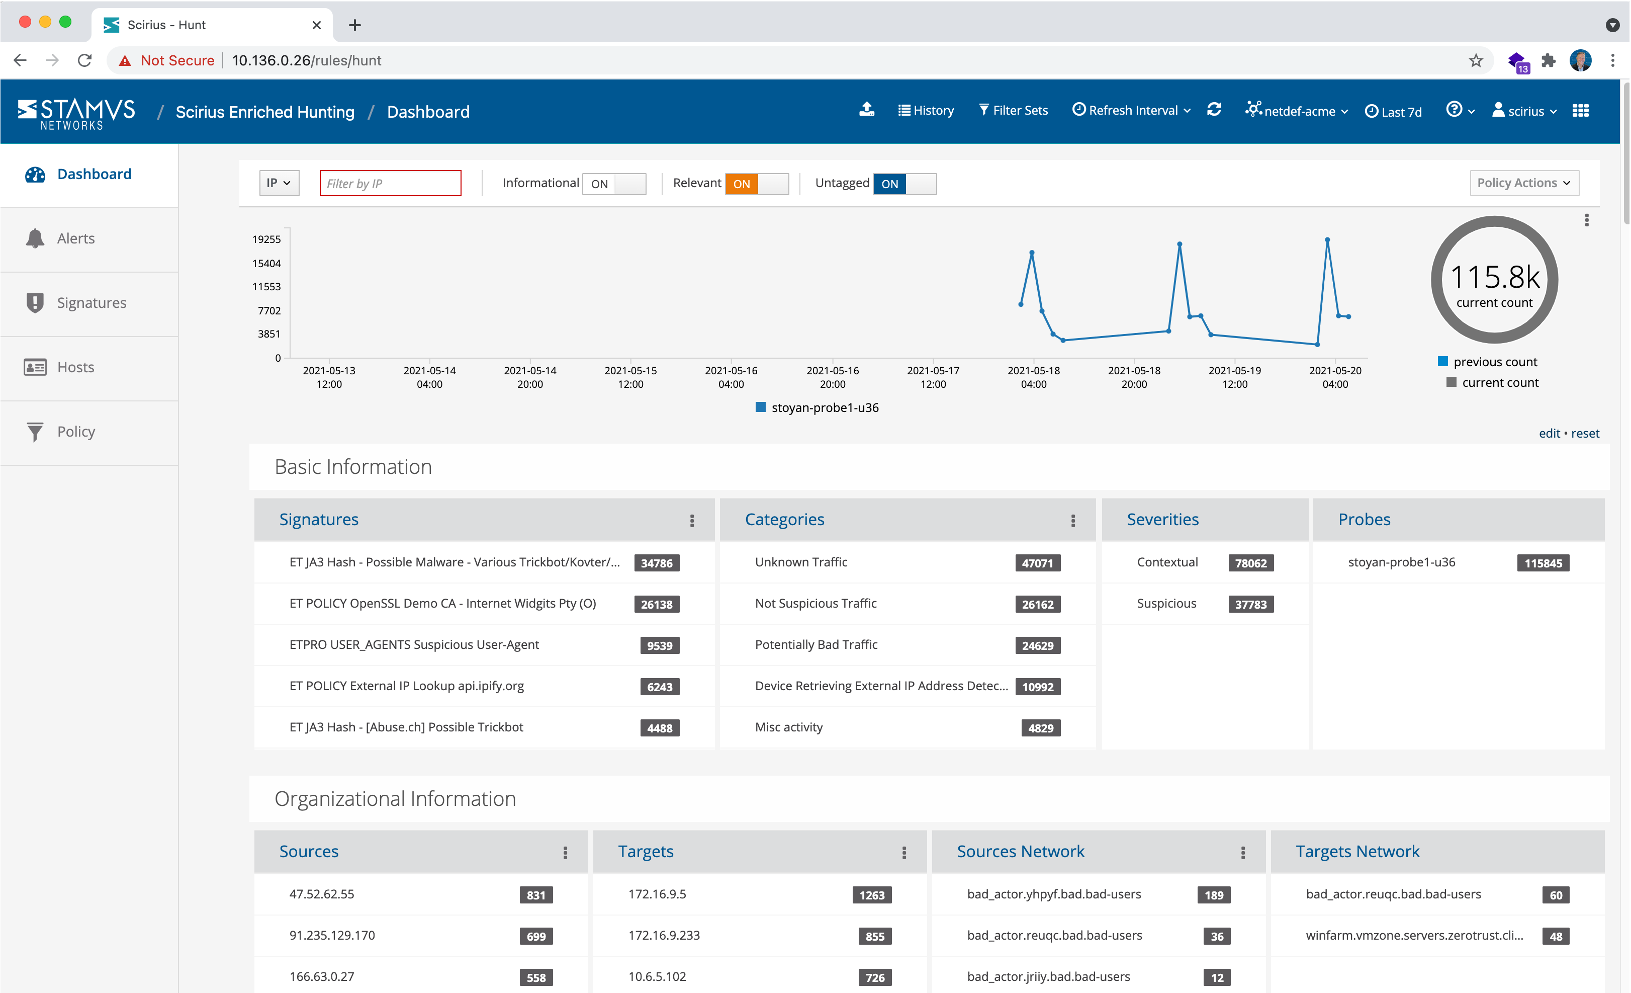The width and height of the screenshot is (1631, 993).
Task: Go to Alerts in sidebar
Action: (89, 239)
